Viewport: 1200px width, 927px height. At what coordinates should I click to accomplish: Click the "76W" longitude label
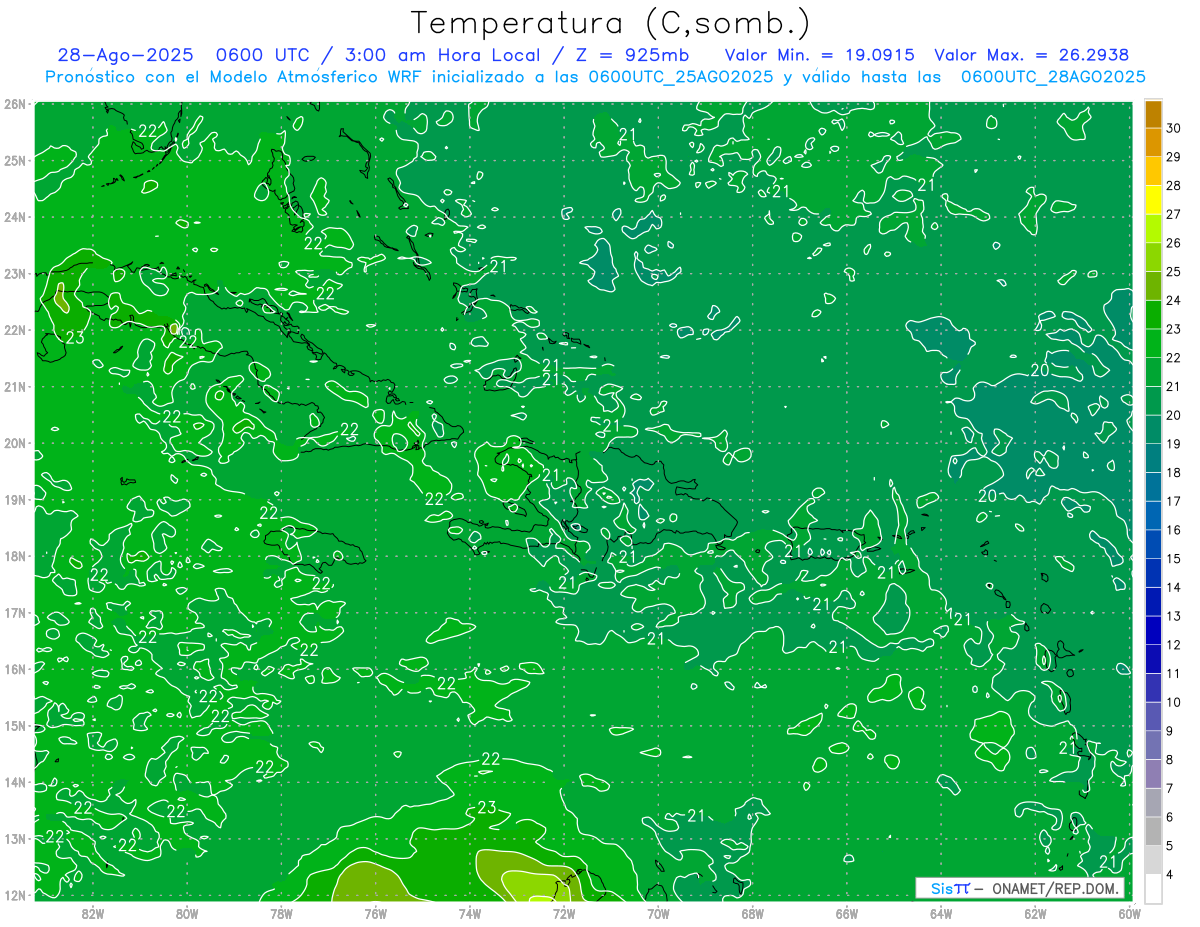[375, 912]
